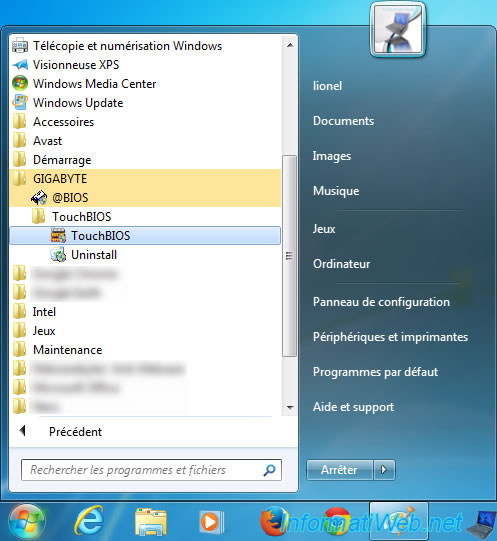Launch Windows Update from the list
The image size is (497, 541).
(145, 103)
